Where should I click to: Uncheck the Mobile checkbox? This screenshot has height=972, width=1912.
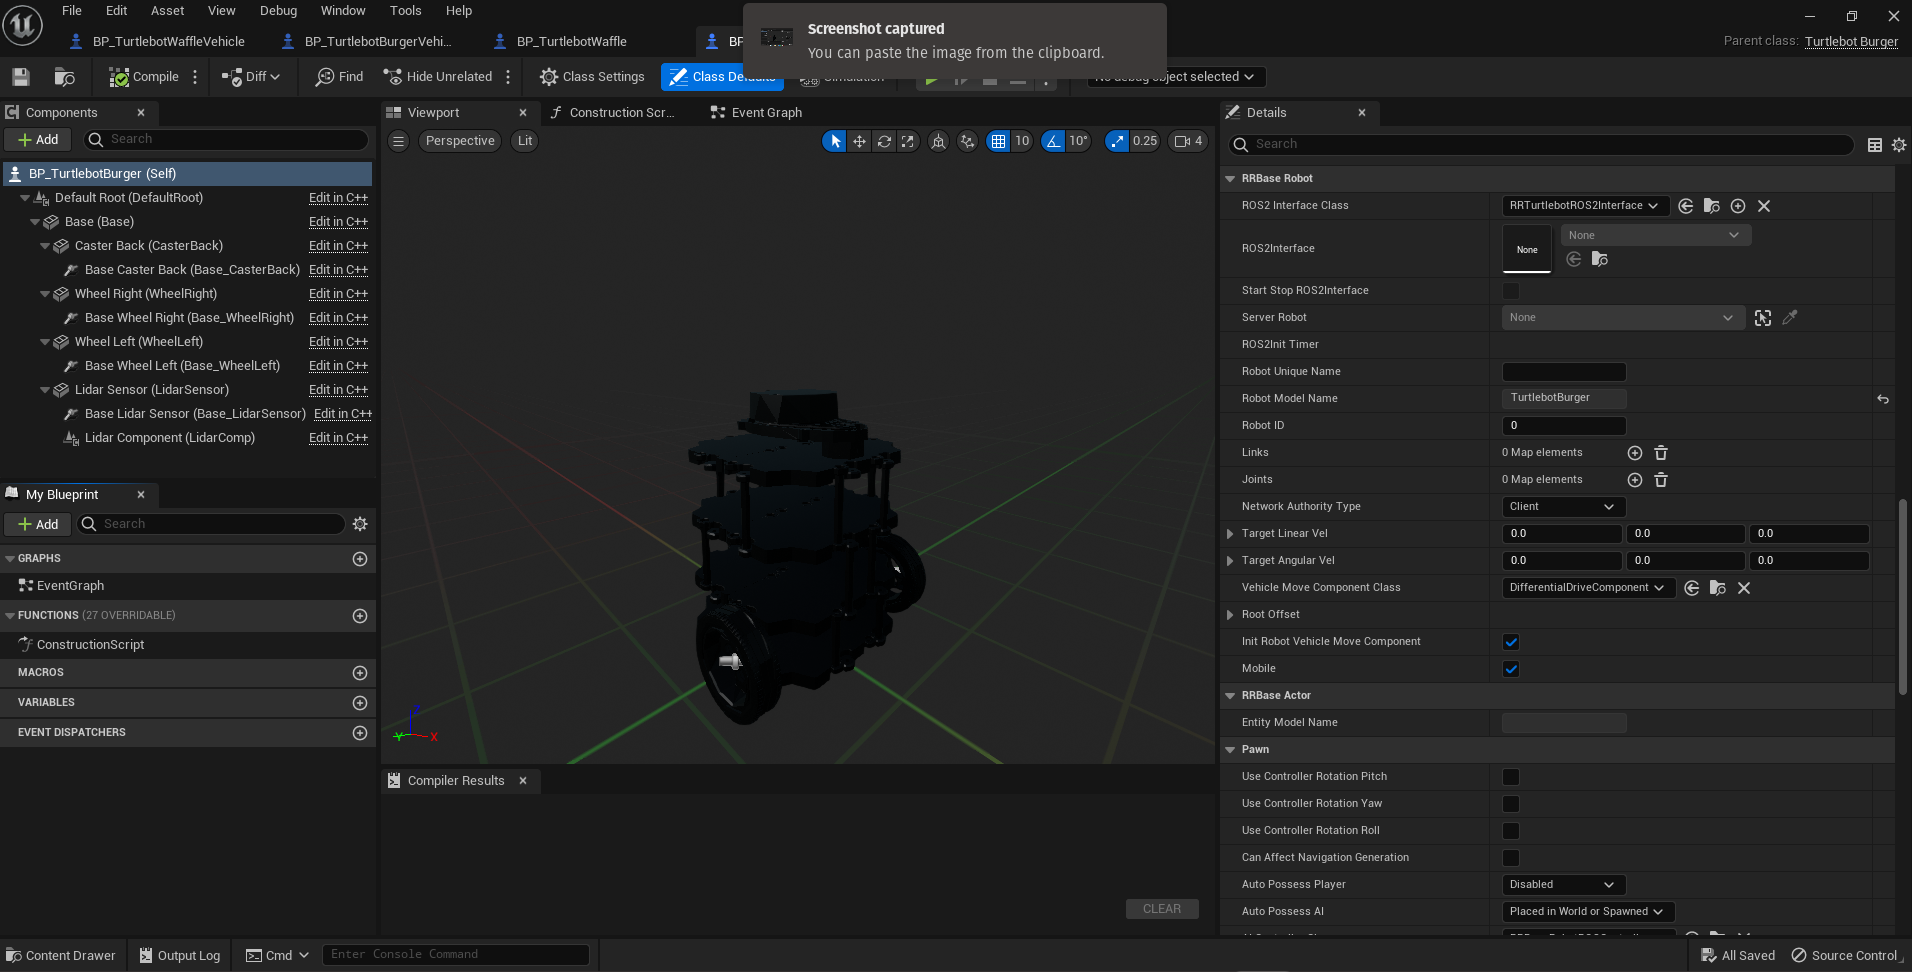point(1511,669)
